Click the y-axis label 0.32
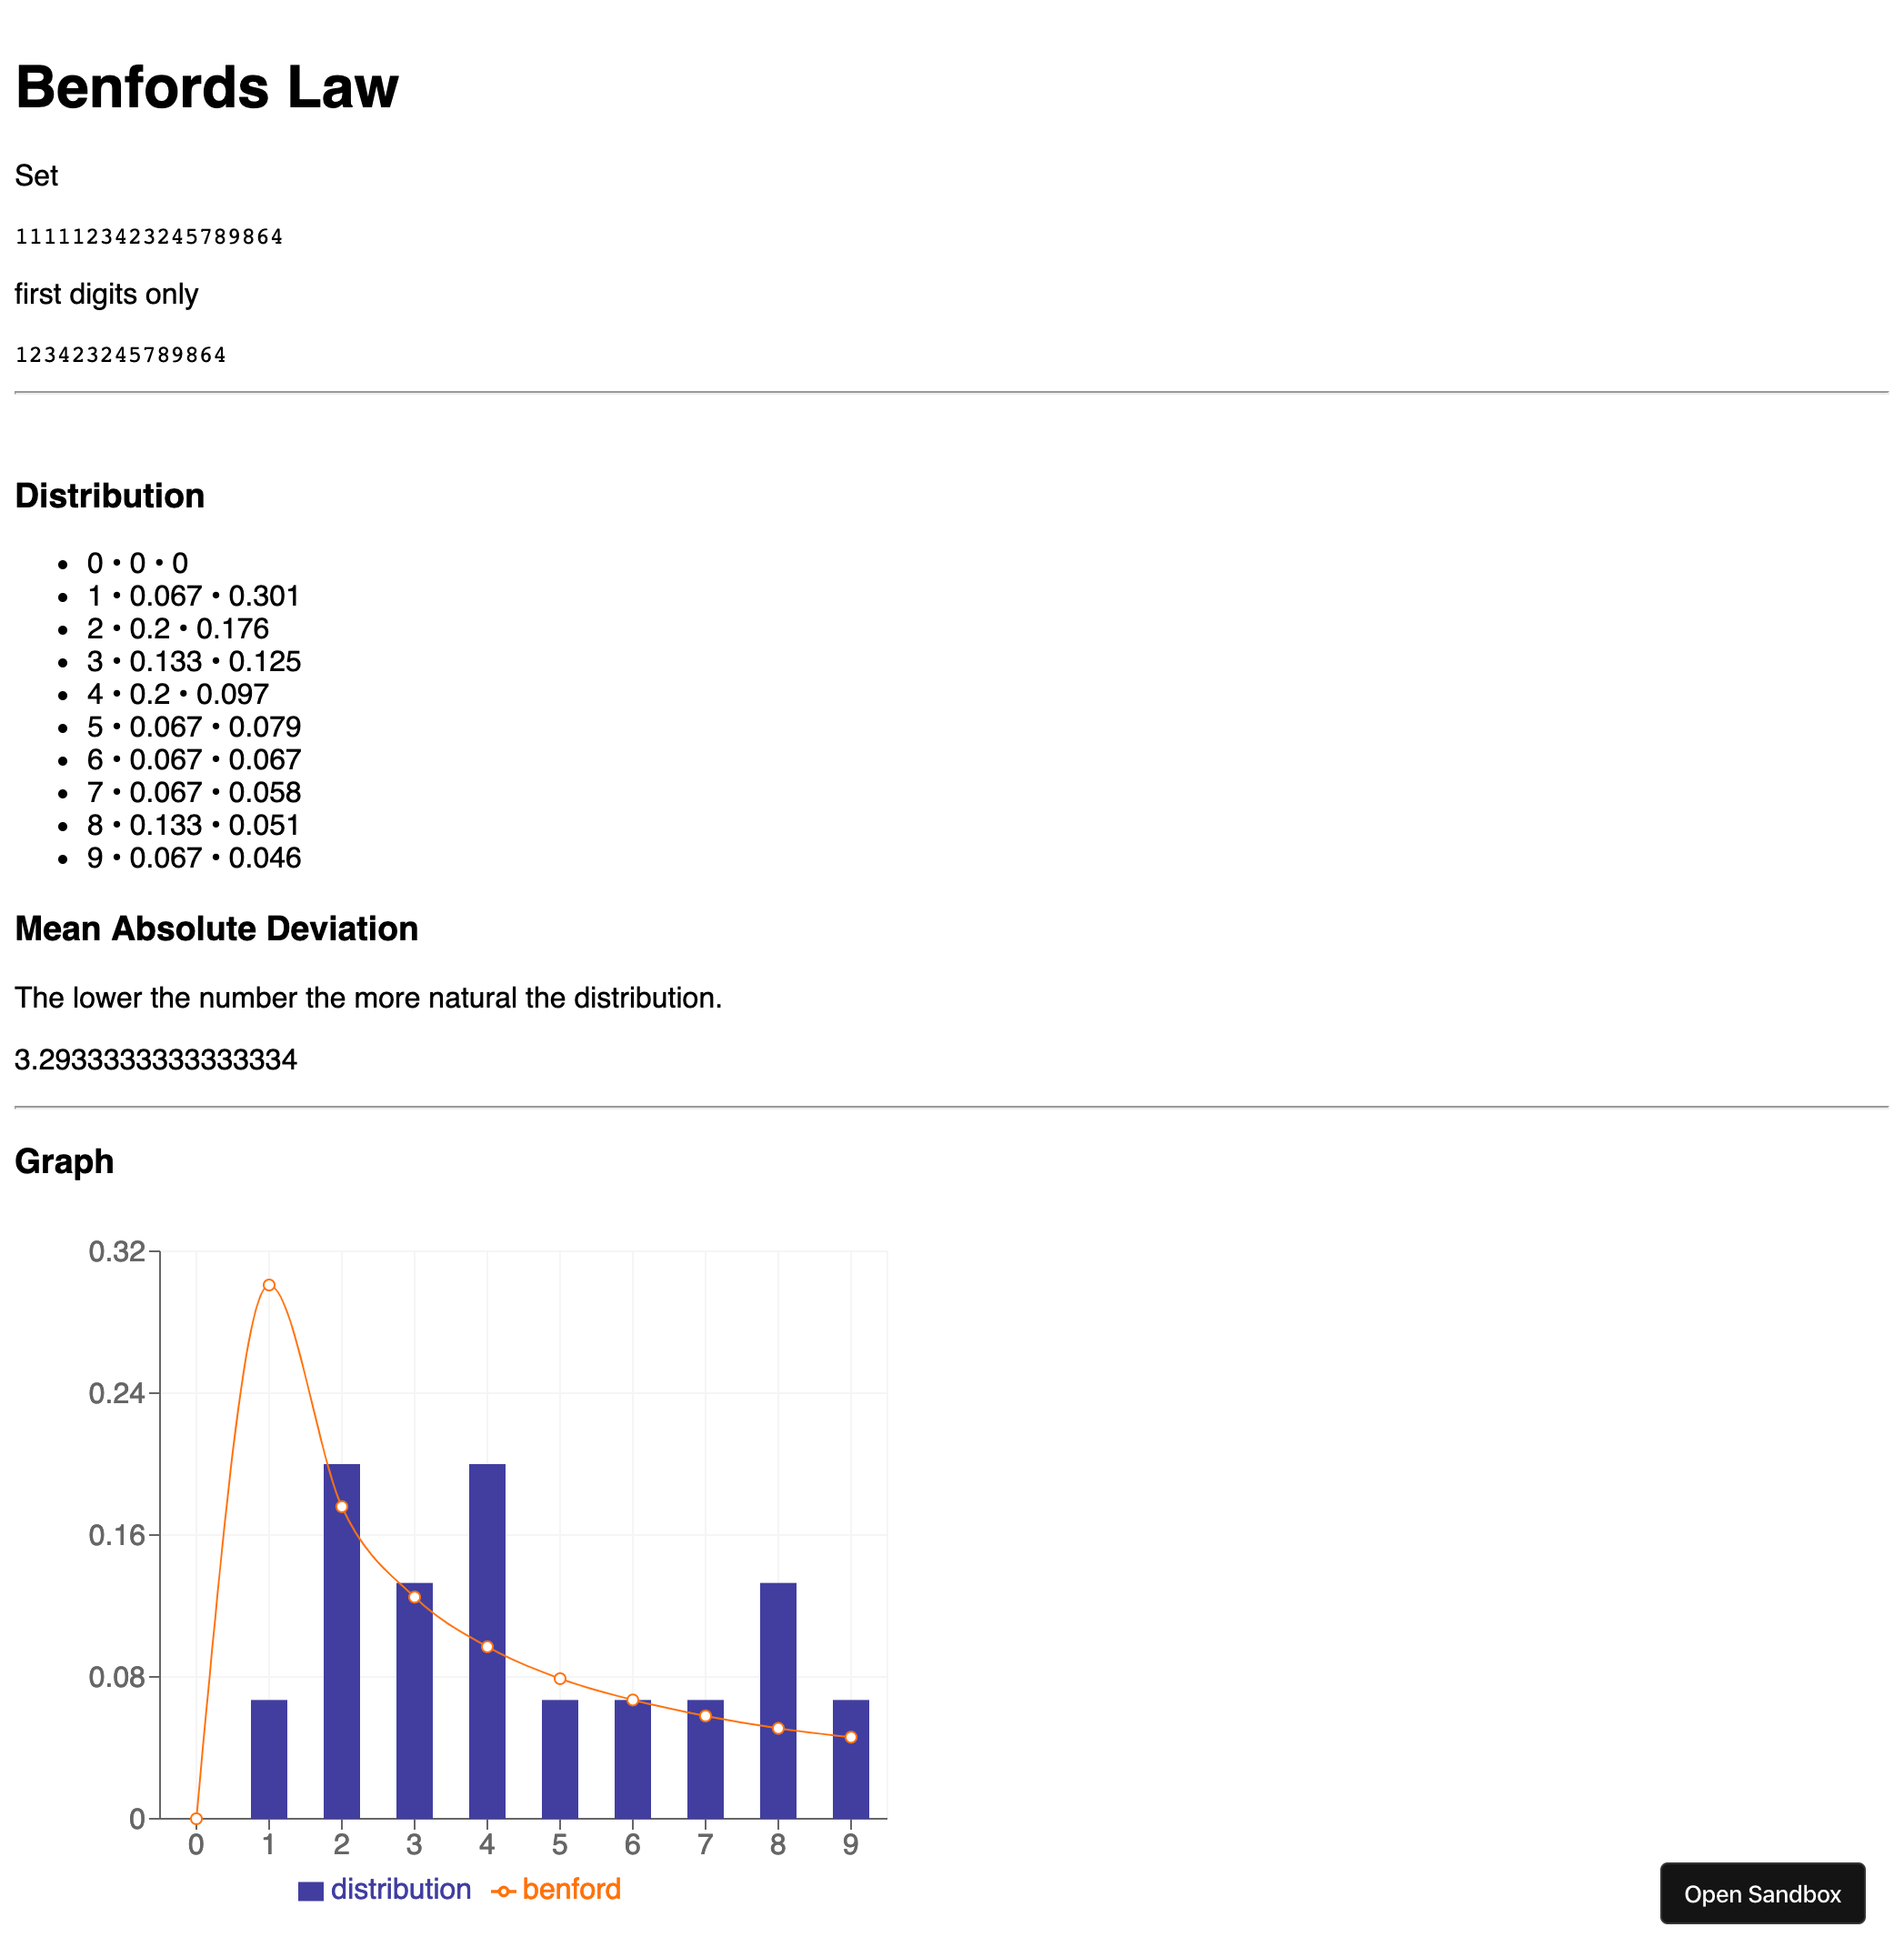The height and width of the screenshot is (1957, 1904). click(x=117, y=1251)
